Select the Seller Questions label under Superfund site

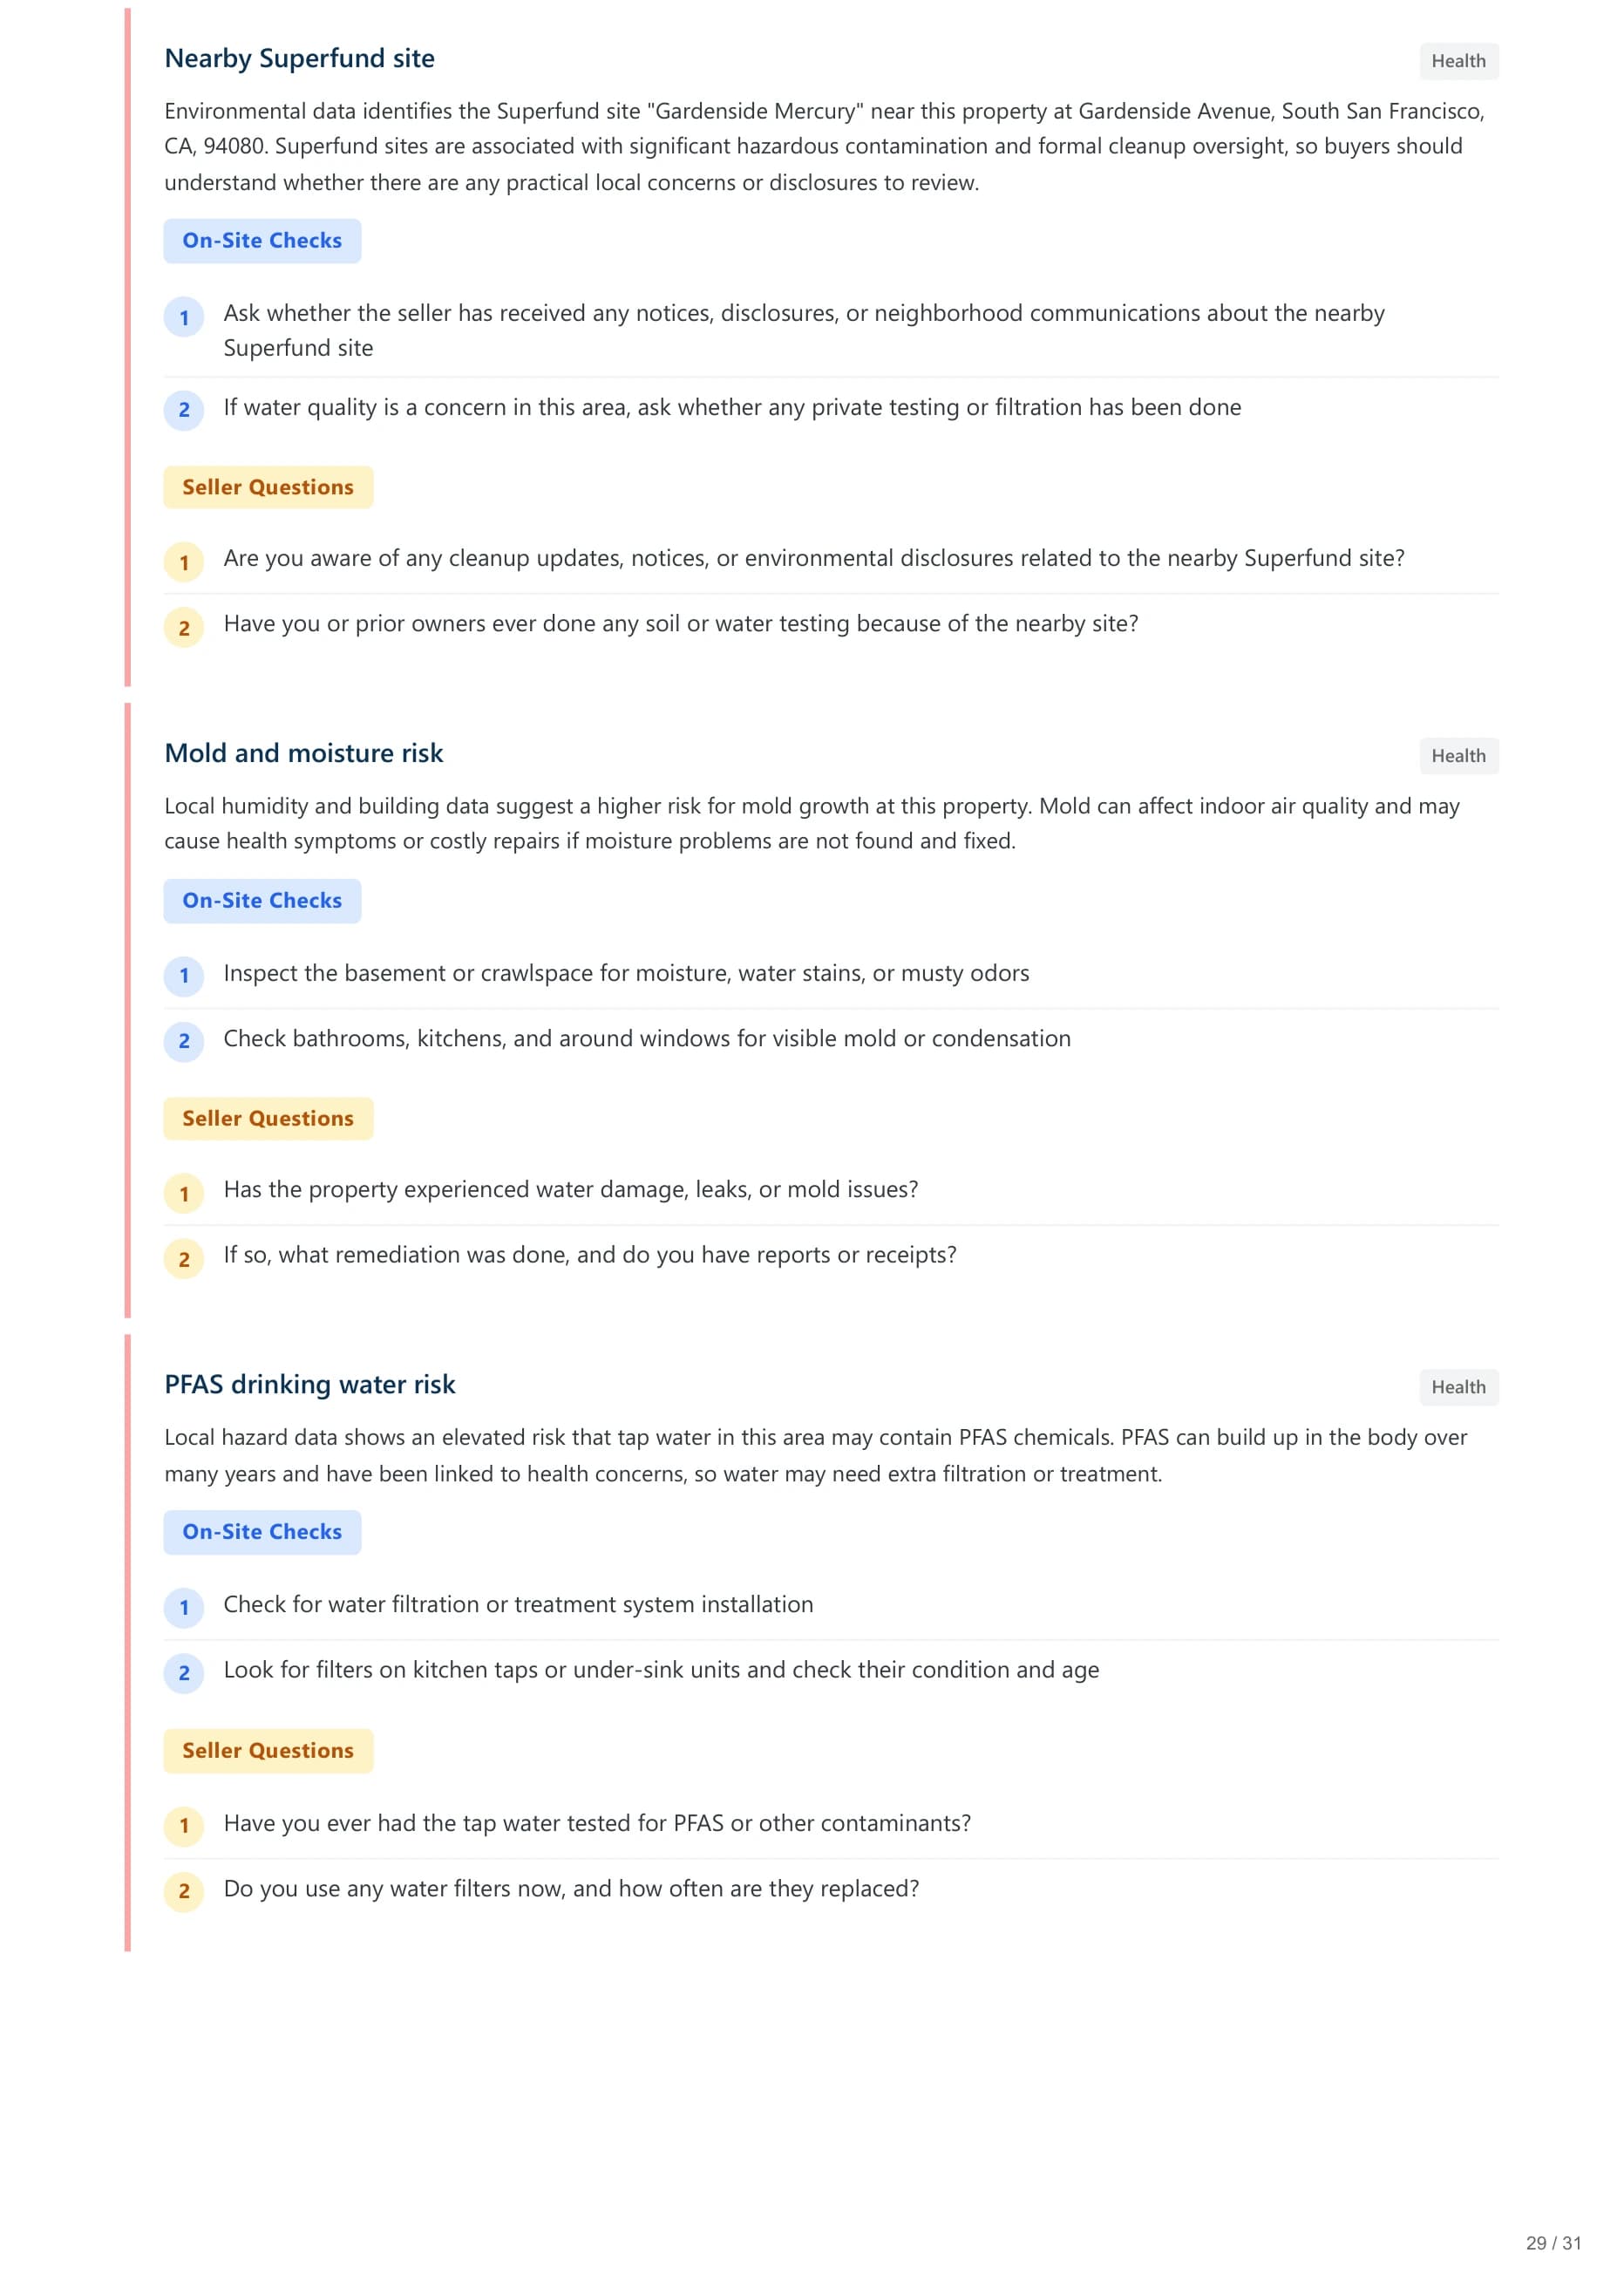tap(268, 487)
